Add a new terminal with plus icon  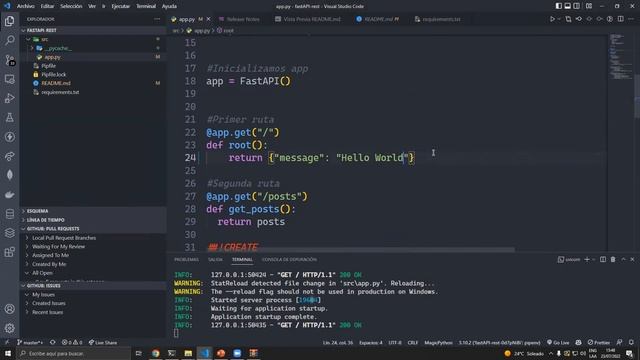pyautogui.click(x=587, y=259)
